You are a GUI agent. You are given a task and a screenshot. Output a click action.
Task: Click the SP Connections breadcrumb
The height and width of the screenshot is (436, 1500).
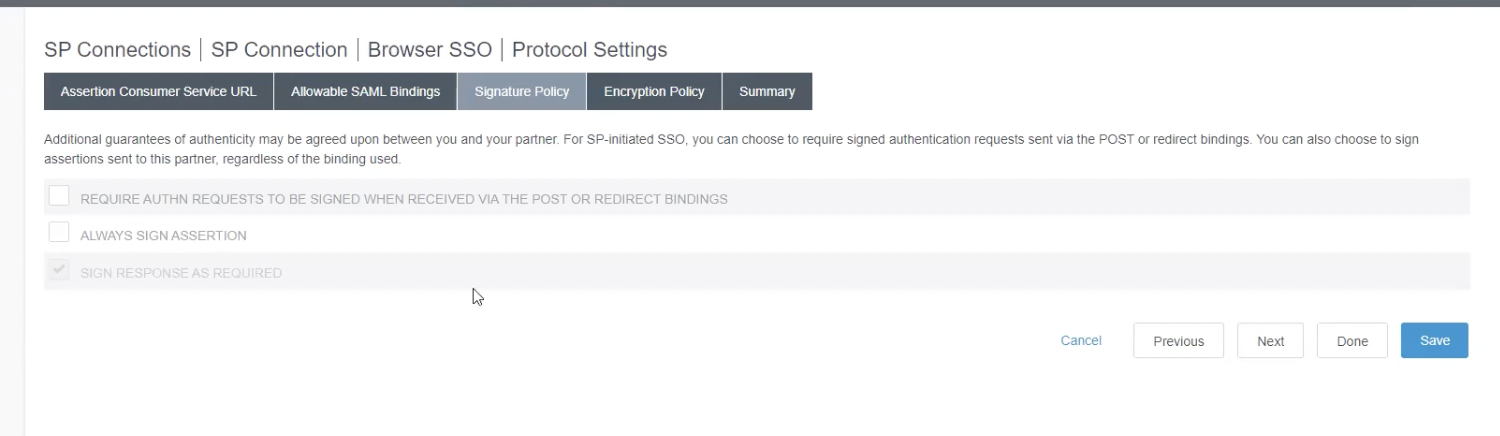point(117,50)
